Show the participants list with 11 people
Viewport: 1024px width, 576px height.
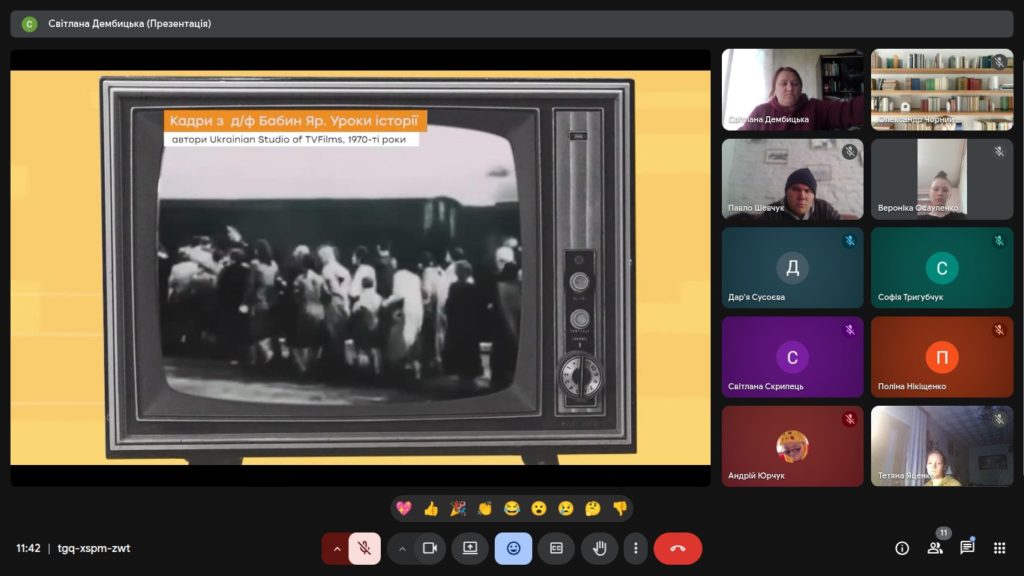pyautogui.click(x=935, y=547)
